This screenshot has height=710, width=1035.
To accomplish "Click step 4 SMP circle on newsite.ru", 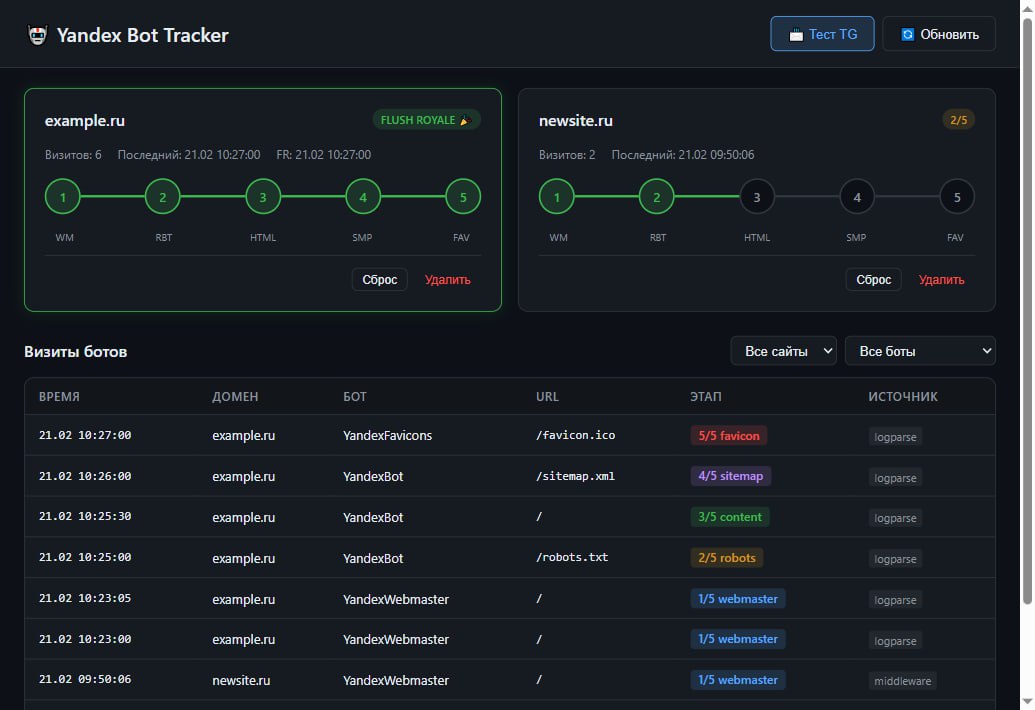I will (857, 197).
